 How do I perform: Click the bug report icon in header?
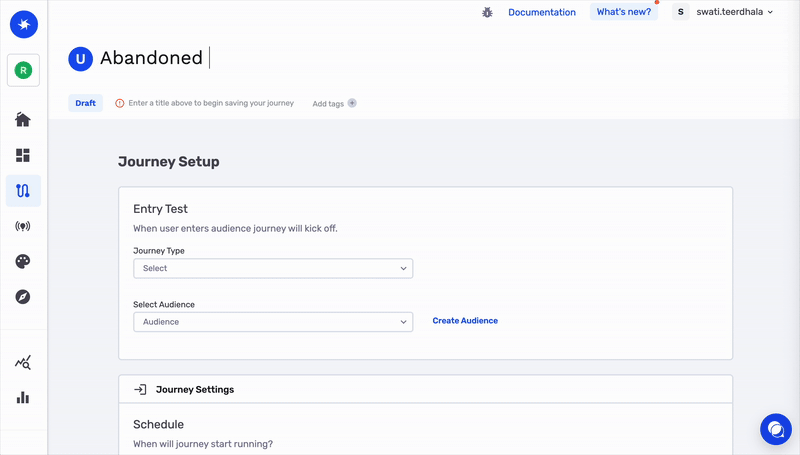coord(487,13)
